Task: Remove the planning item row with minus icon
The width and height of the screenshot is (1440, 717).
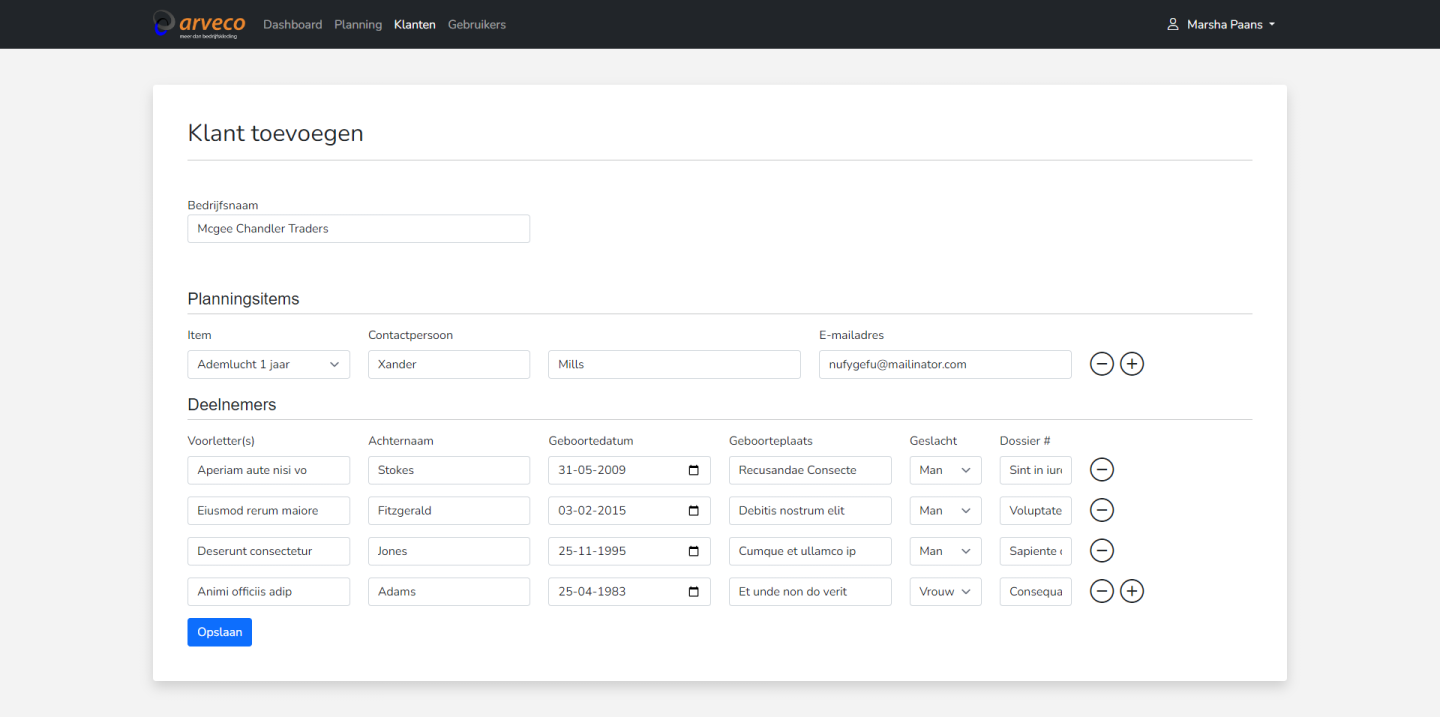Action: [x=1101, y=364]
